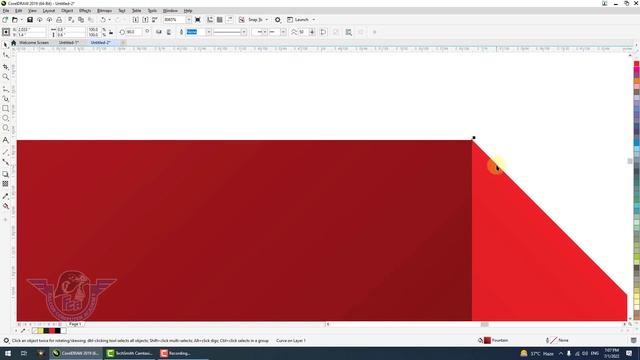
Task: Click the horizontal scrollbar thumb
Action: click(484, 324)
